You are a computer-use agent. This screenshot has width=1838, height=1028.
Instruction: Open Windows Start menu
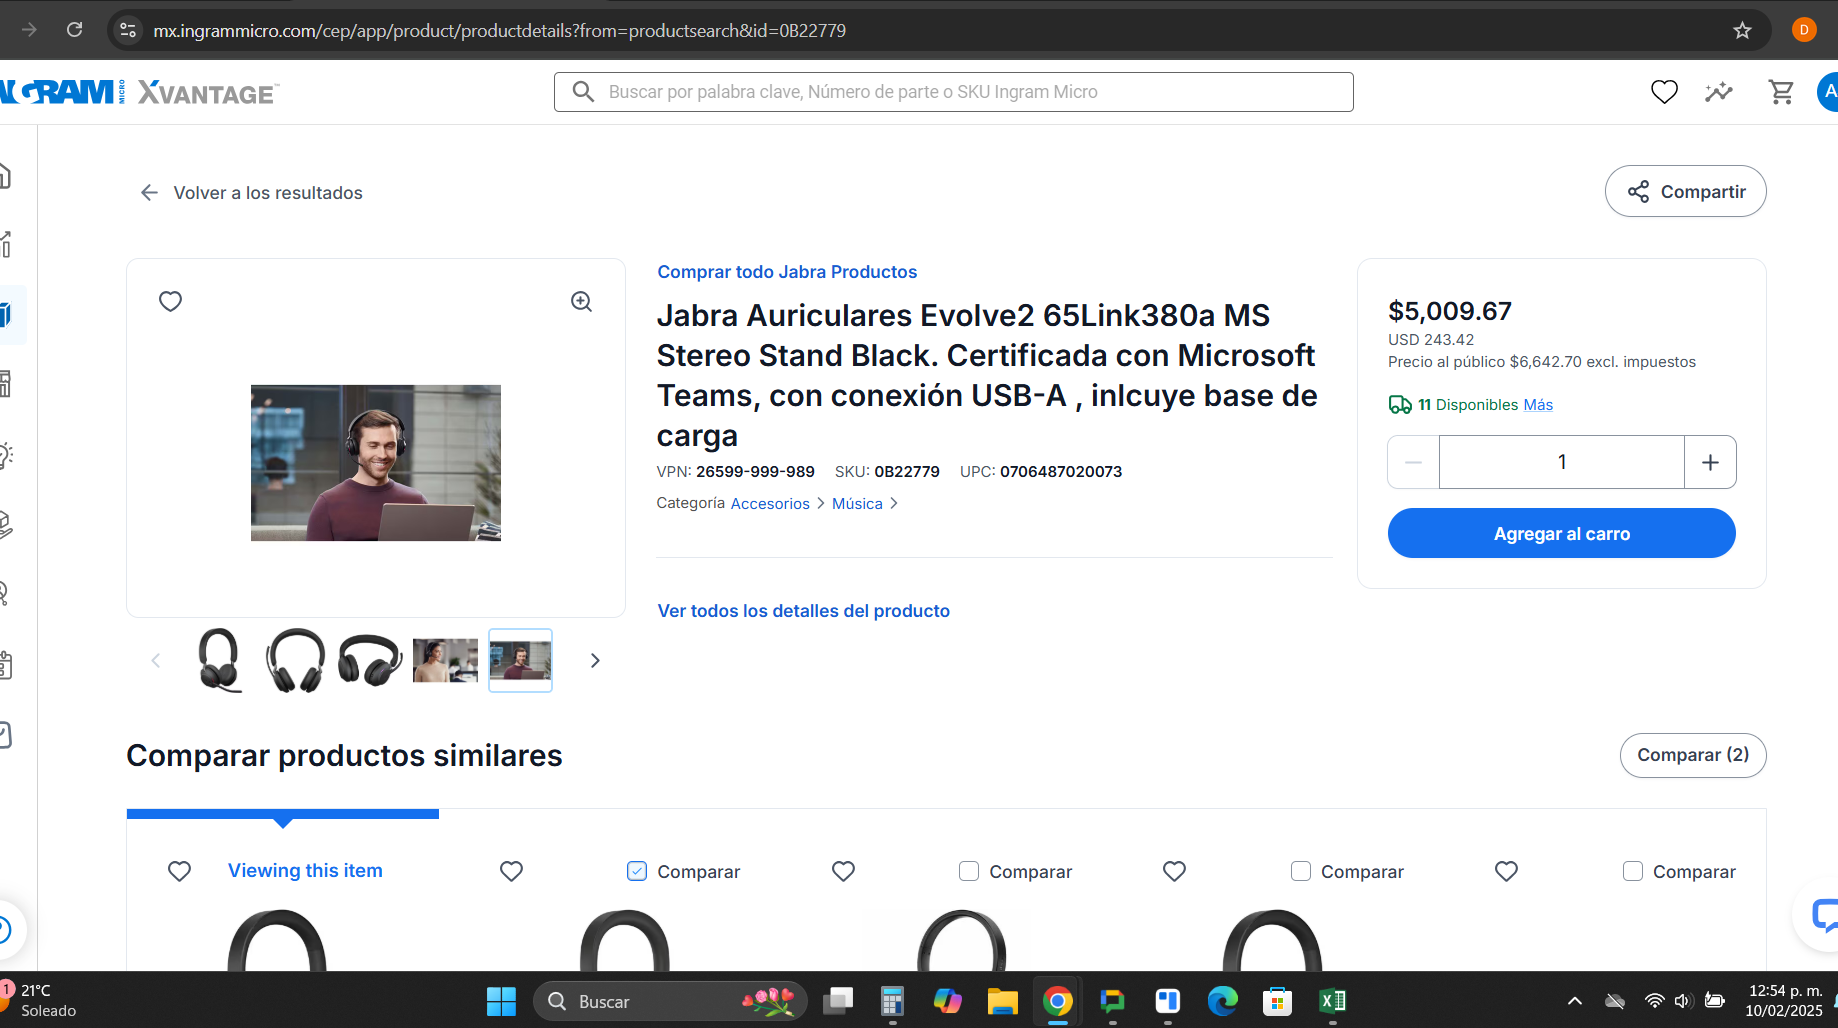(x=501, y=1001)
